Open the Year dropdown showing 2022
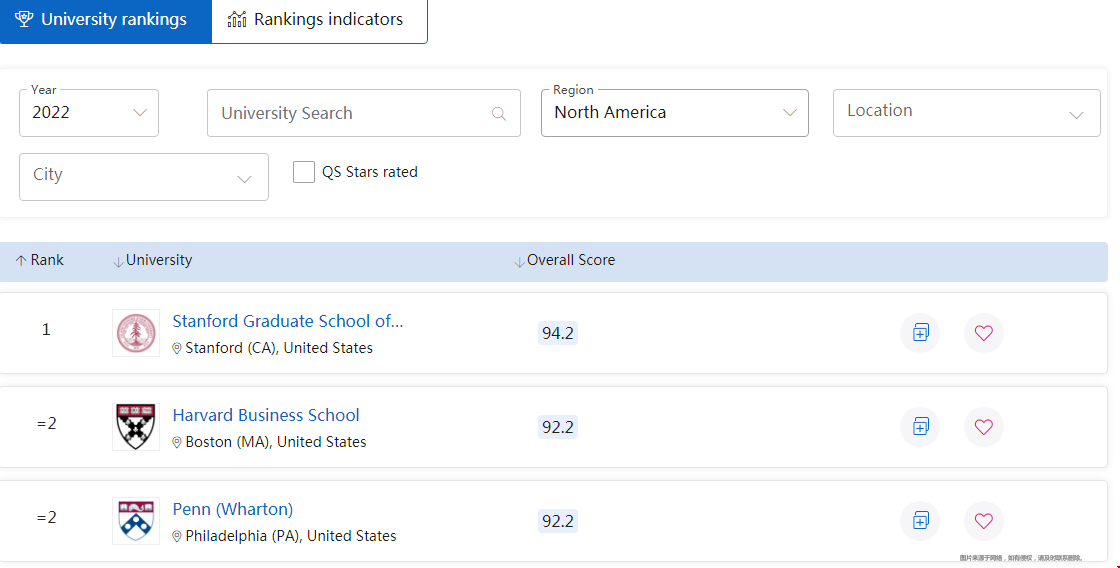 [89, 113]
